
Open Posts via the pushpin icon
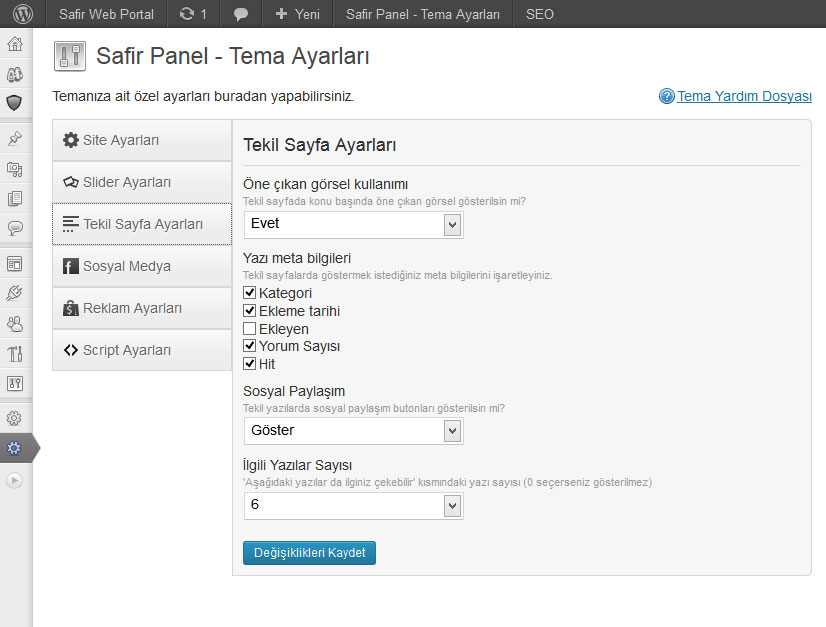[x=15, y=139]
